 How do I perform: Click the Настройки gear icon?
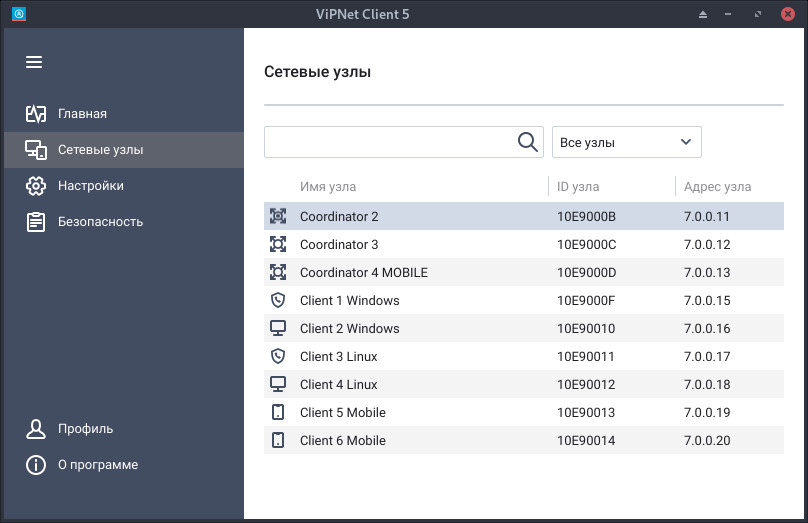coord(36,185)
